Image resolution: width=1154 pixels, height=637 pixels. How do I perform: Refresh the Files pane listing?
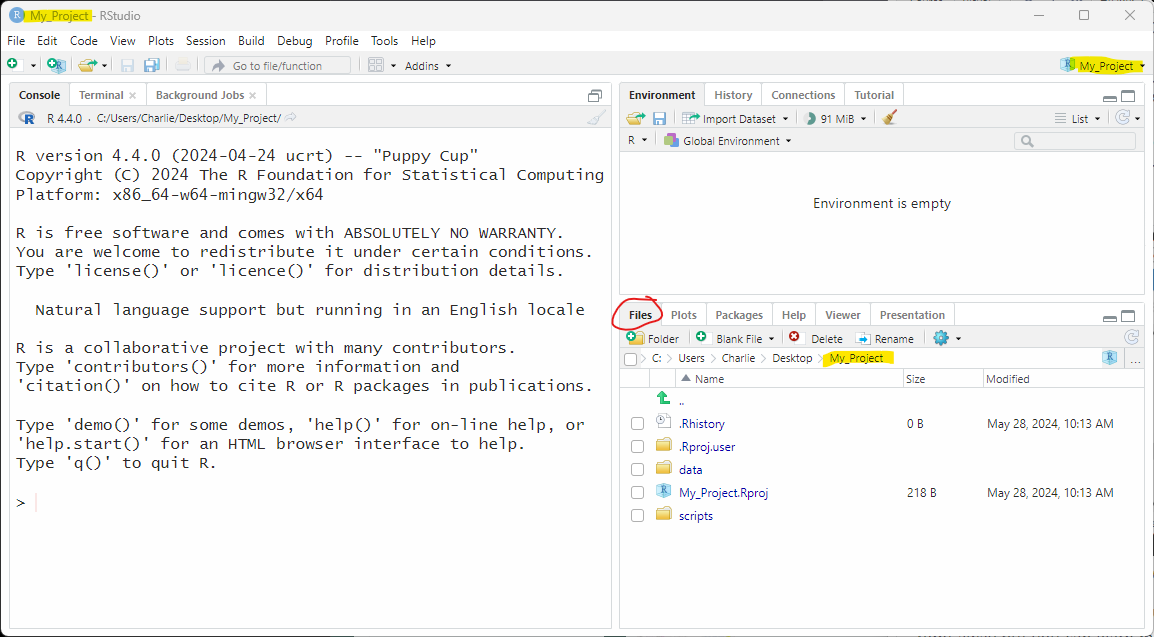tap(1131, 338)
